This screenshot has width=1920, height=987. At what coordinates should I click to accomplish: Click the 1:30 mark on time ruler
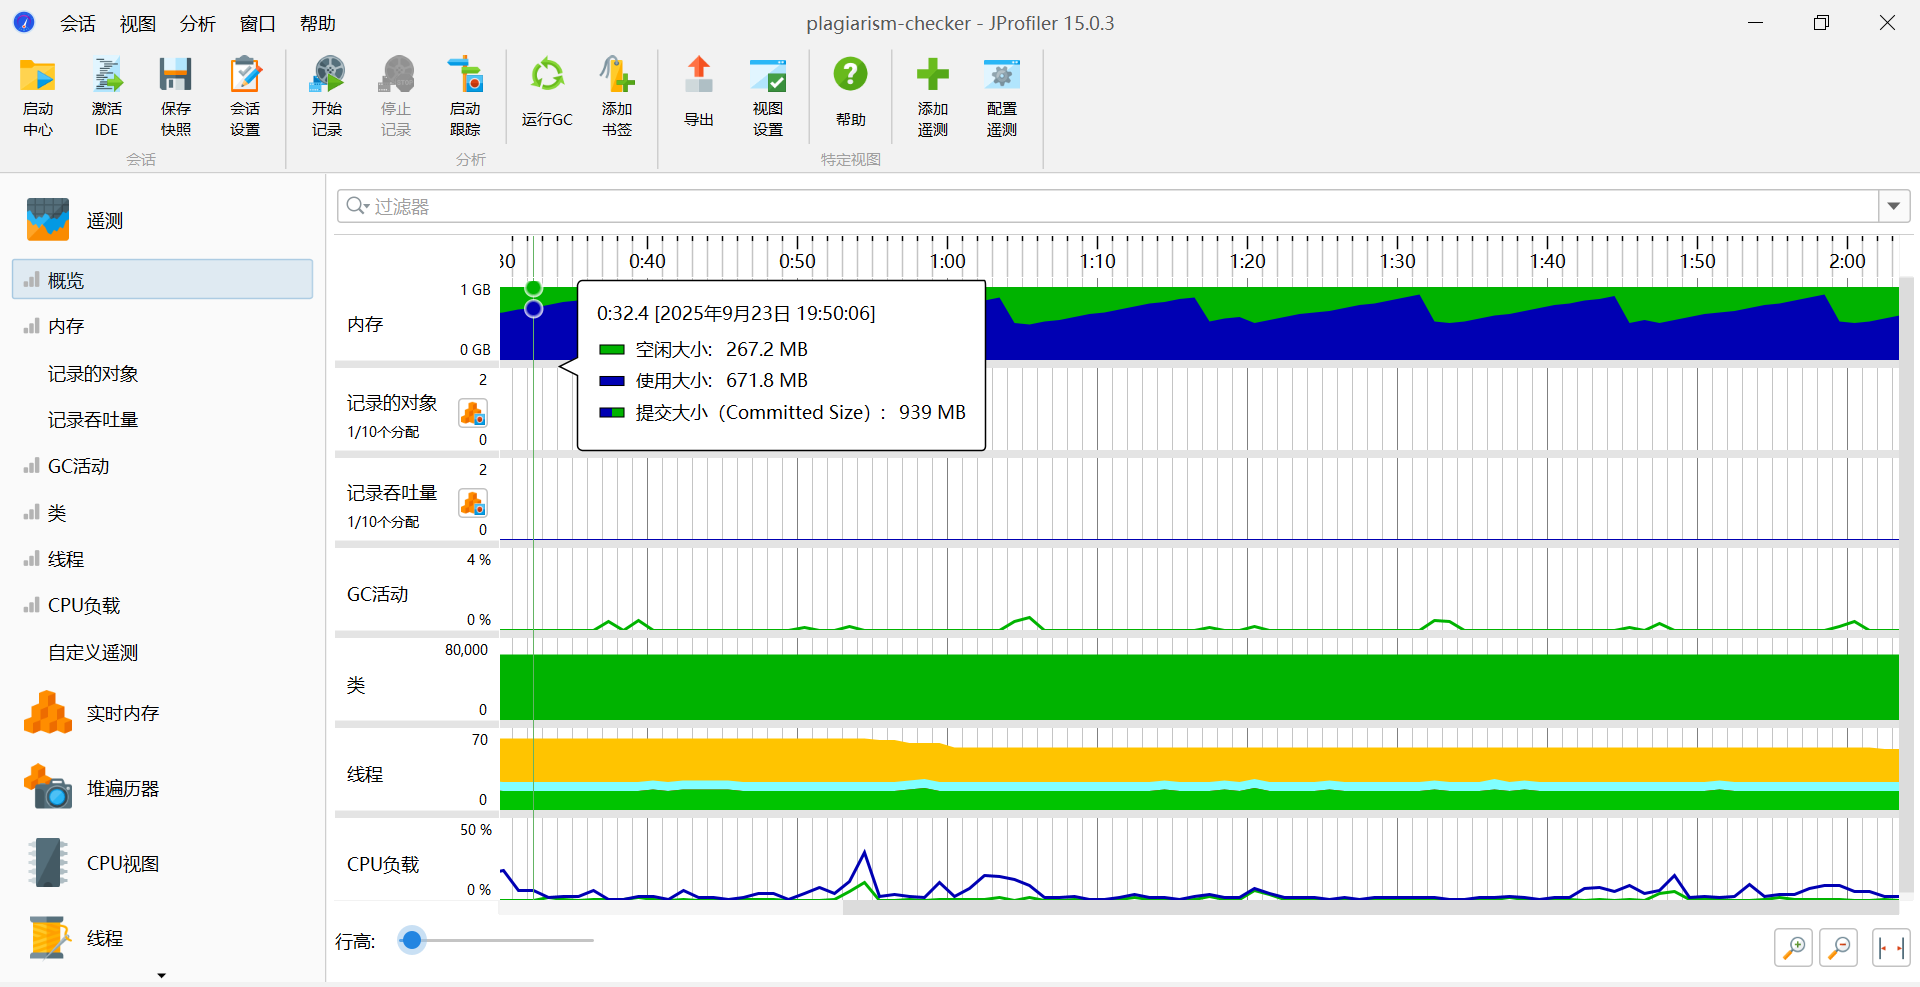(1397, 261)
